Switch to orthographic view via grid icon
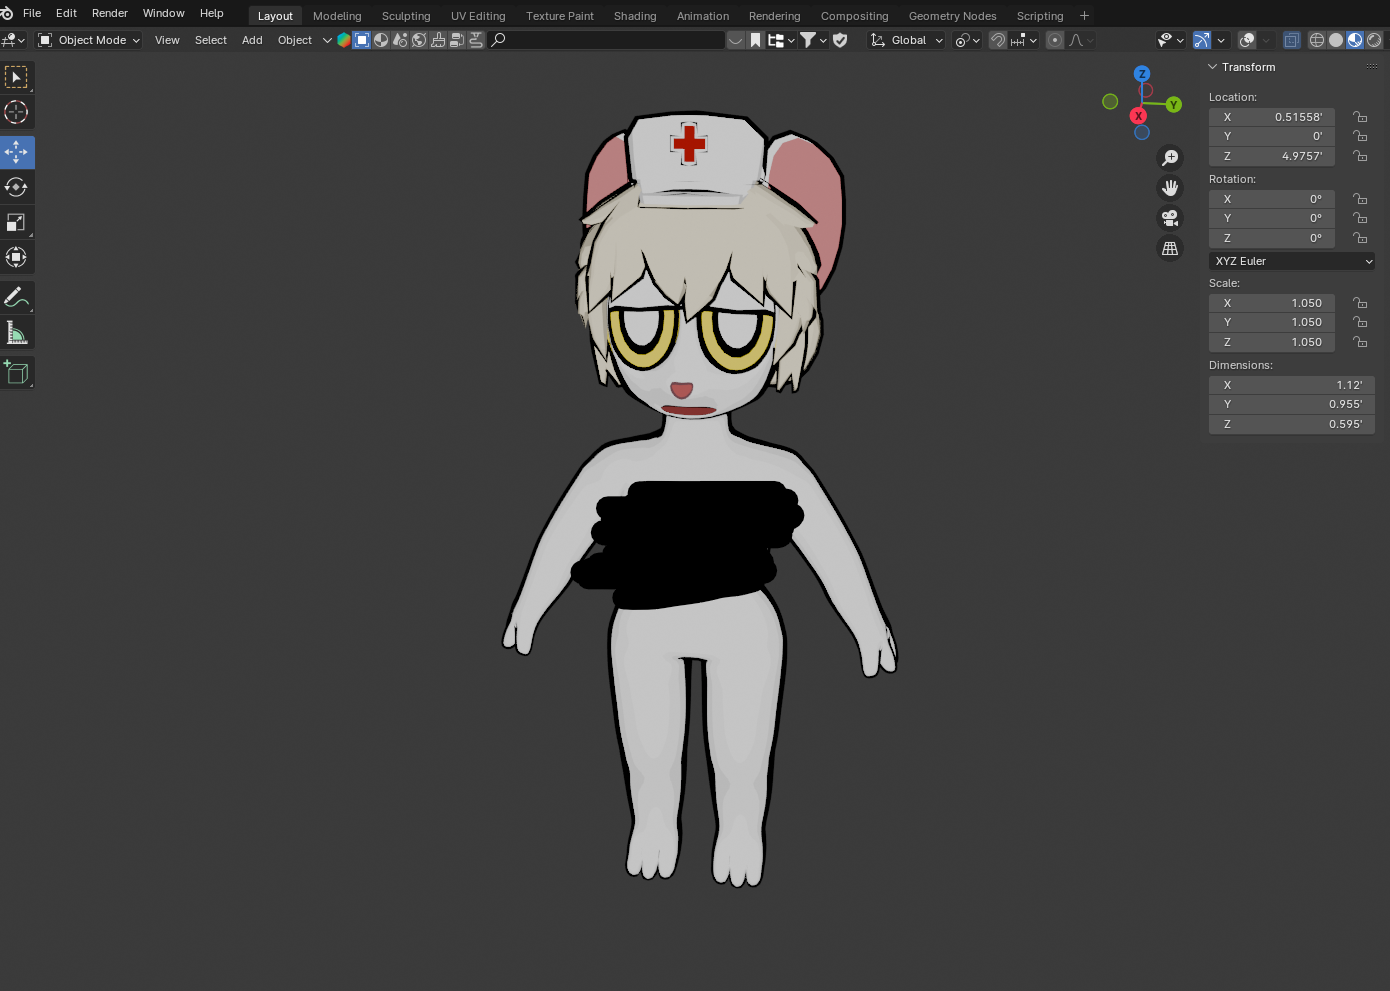Viewport: 1390px width, 991px height. pyautogui.click(x=1170, y=249)
